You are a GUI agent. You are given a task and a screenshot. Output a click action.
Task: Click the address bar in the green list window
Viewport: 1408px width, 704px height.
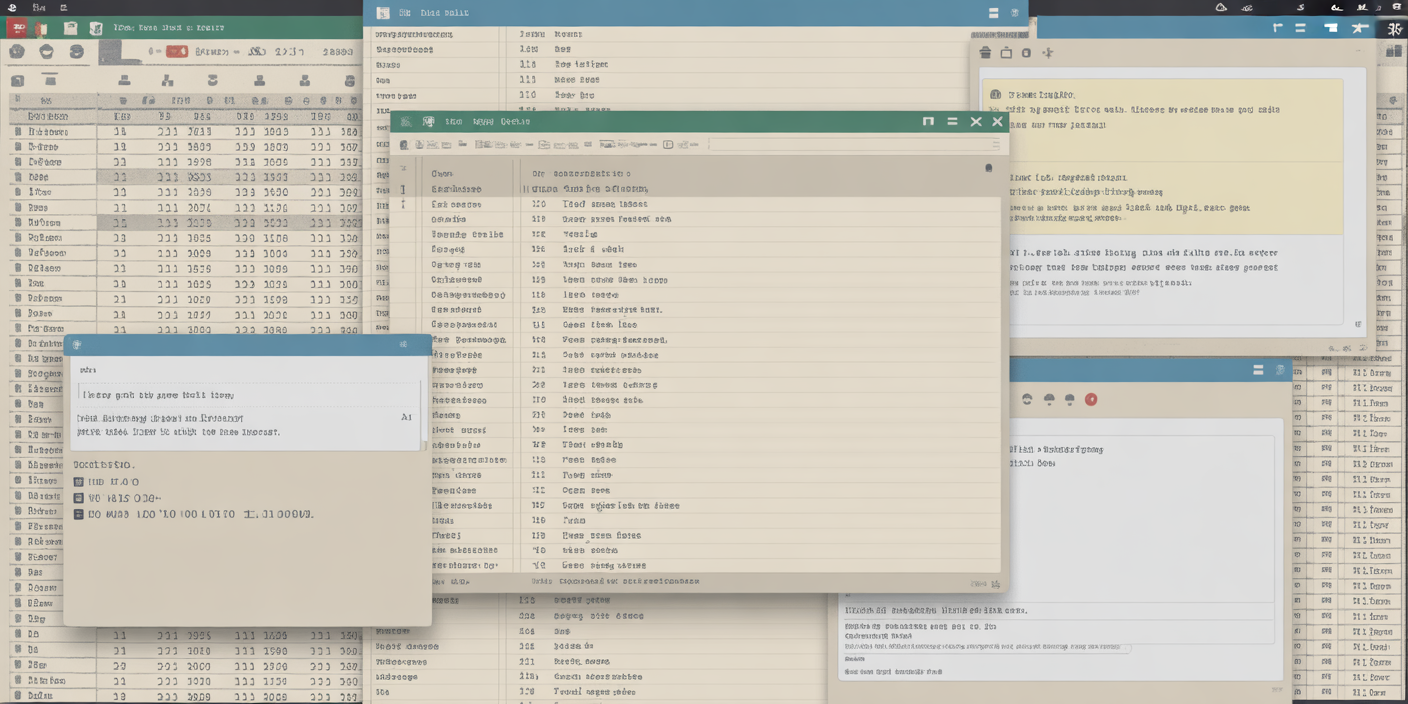(x=850, y=145)
